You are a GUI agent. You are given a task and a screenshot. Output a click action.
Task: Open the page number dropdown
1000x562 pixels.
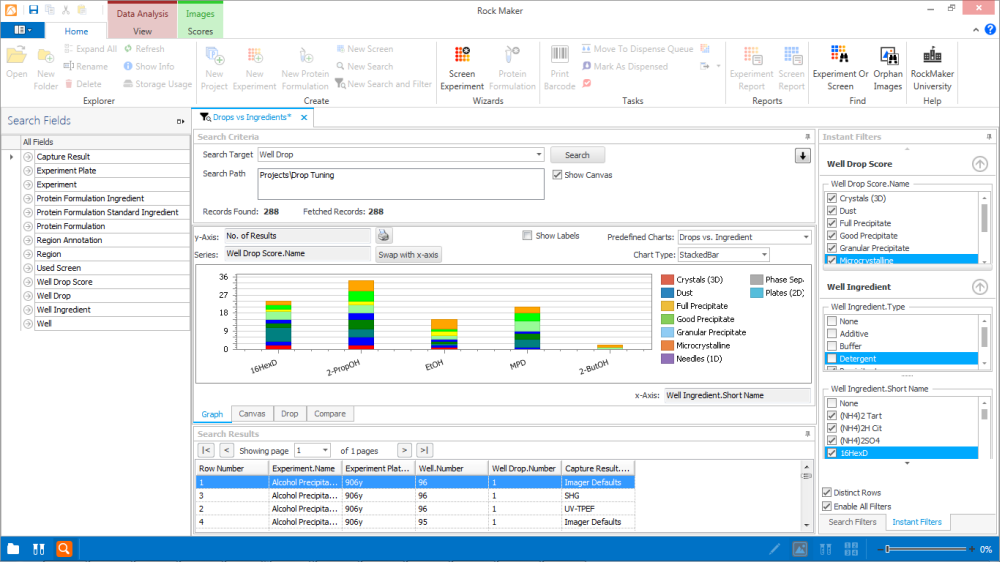[325, 450]
